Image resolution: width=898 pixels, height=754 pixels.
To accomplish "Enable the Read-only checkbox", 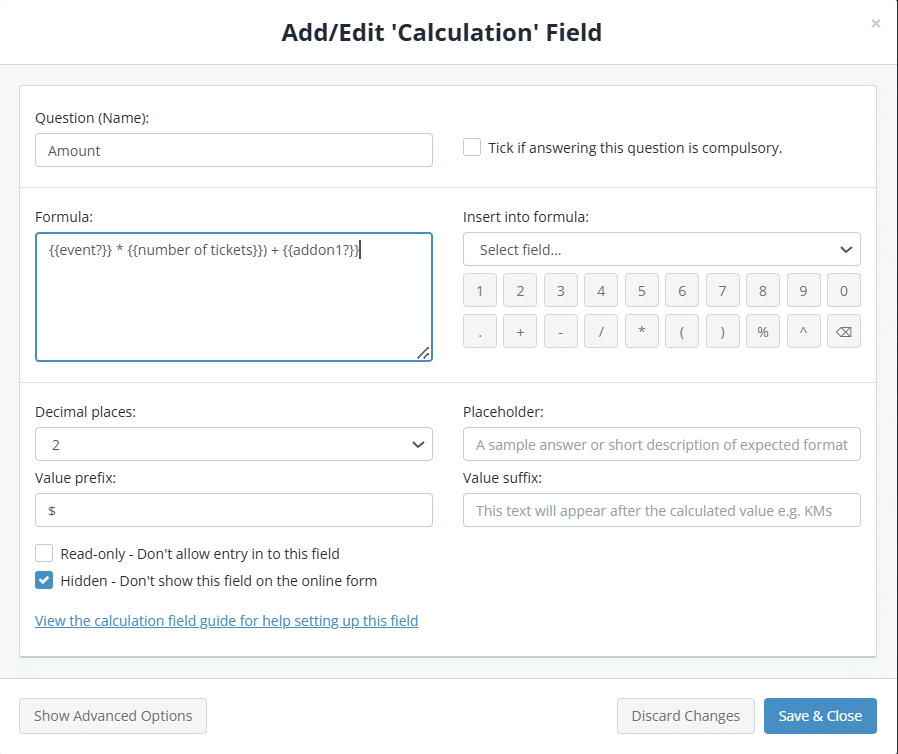I will pyautogui.click(x=44, y=553).
